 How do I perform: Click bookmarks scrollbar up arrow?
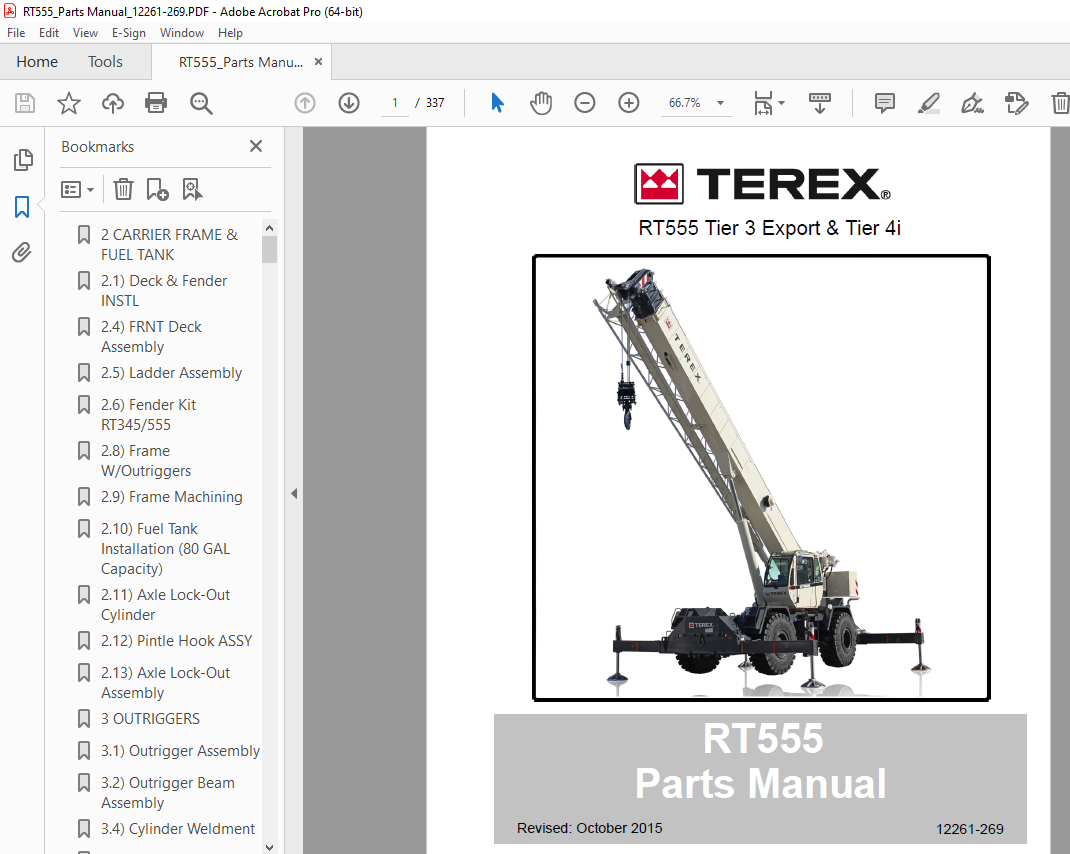(x=270, y=228)
